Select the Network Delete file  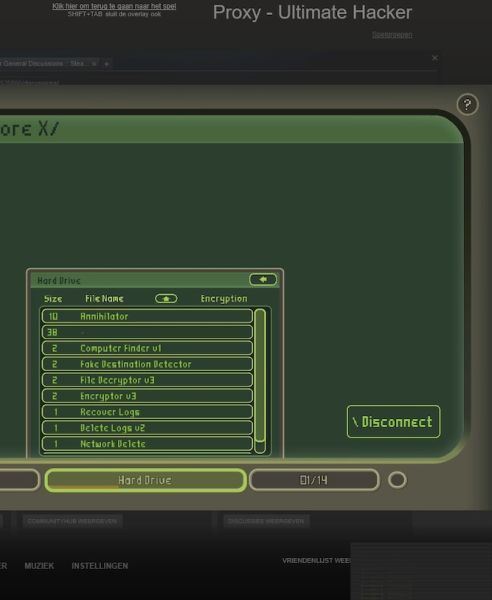point(147,443)
